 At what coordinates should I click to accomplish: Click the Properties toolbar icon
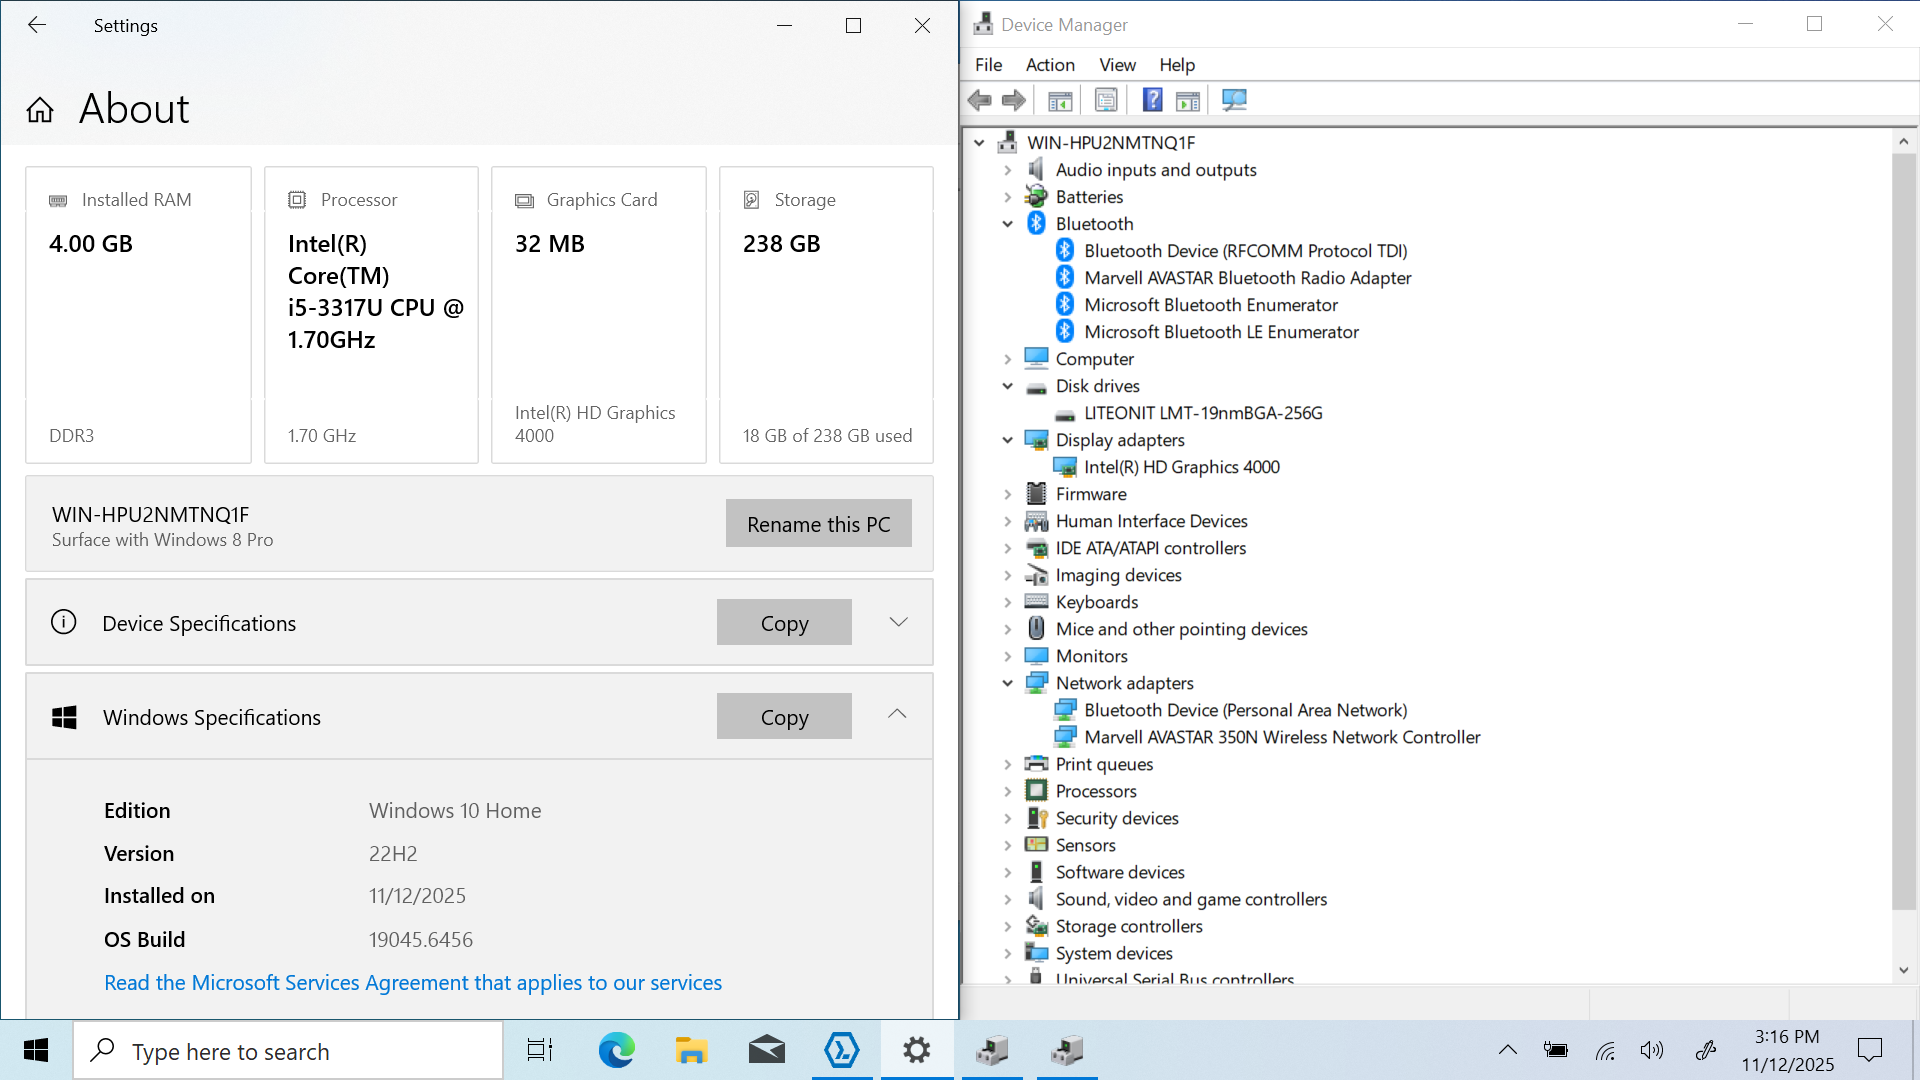[1106, 100]
